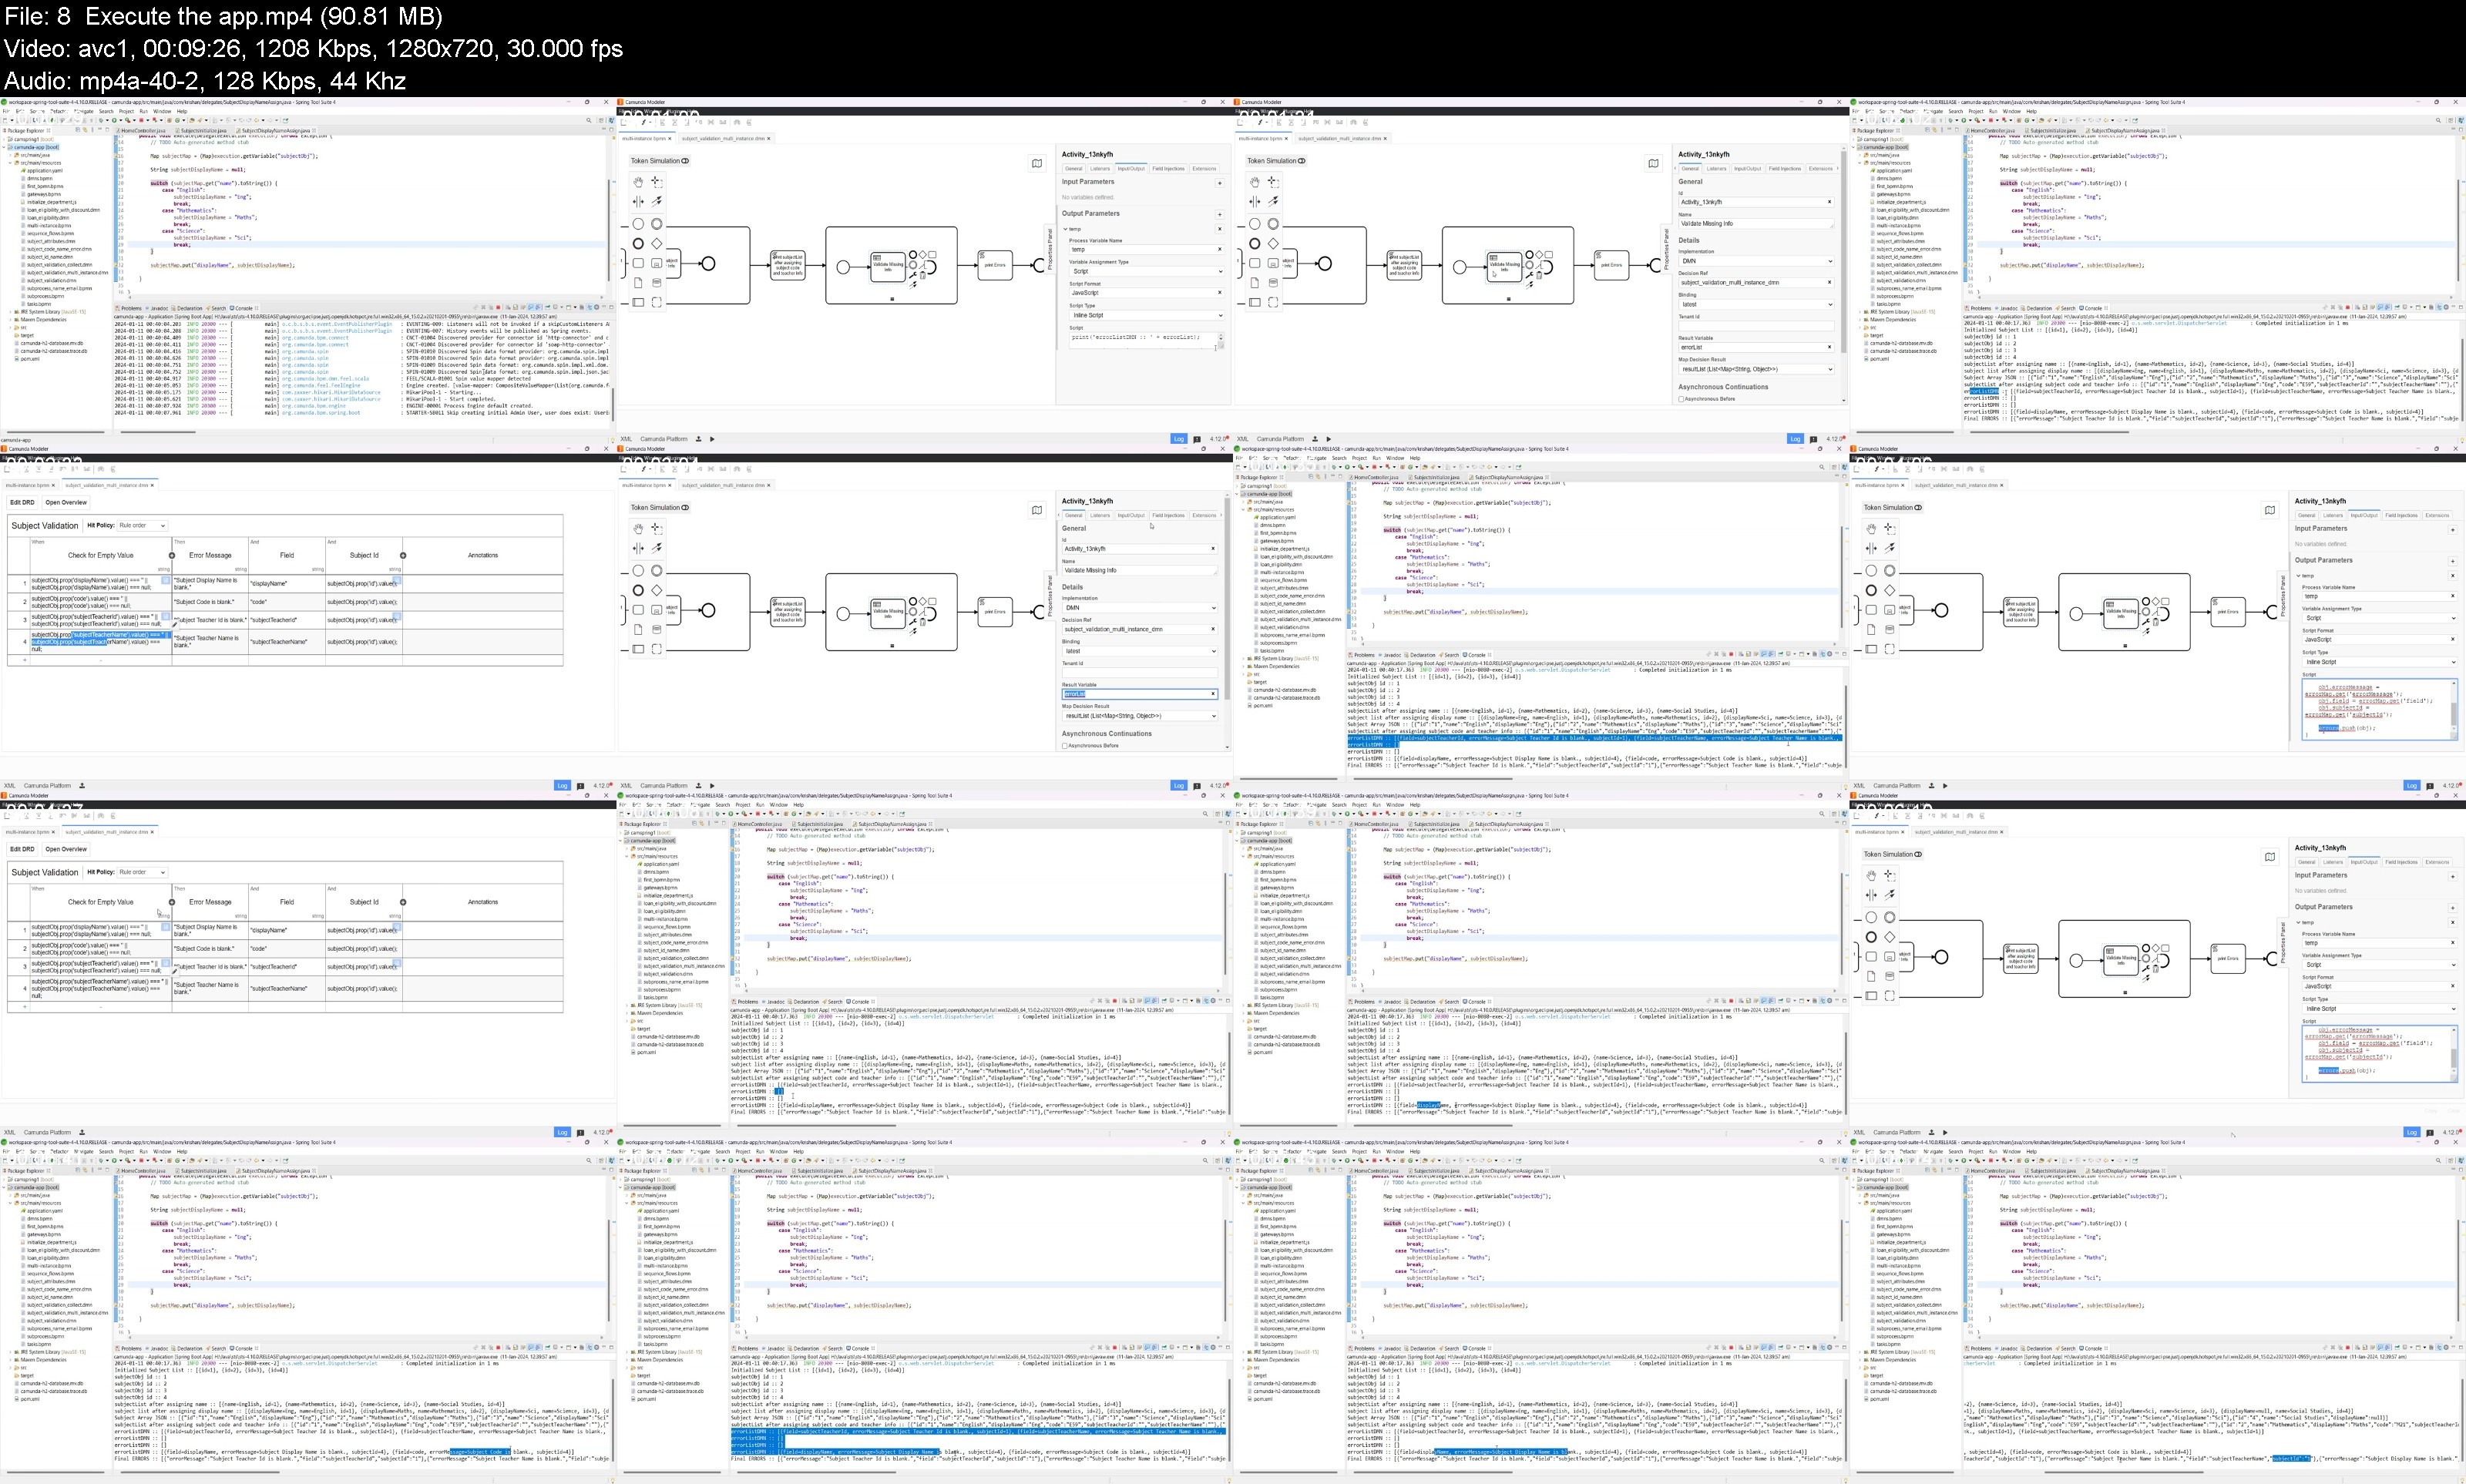
Task: Collapse src/main/resources in startup-log STS frame
Action: [10, 163]
